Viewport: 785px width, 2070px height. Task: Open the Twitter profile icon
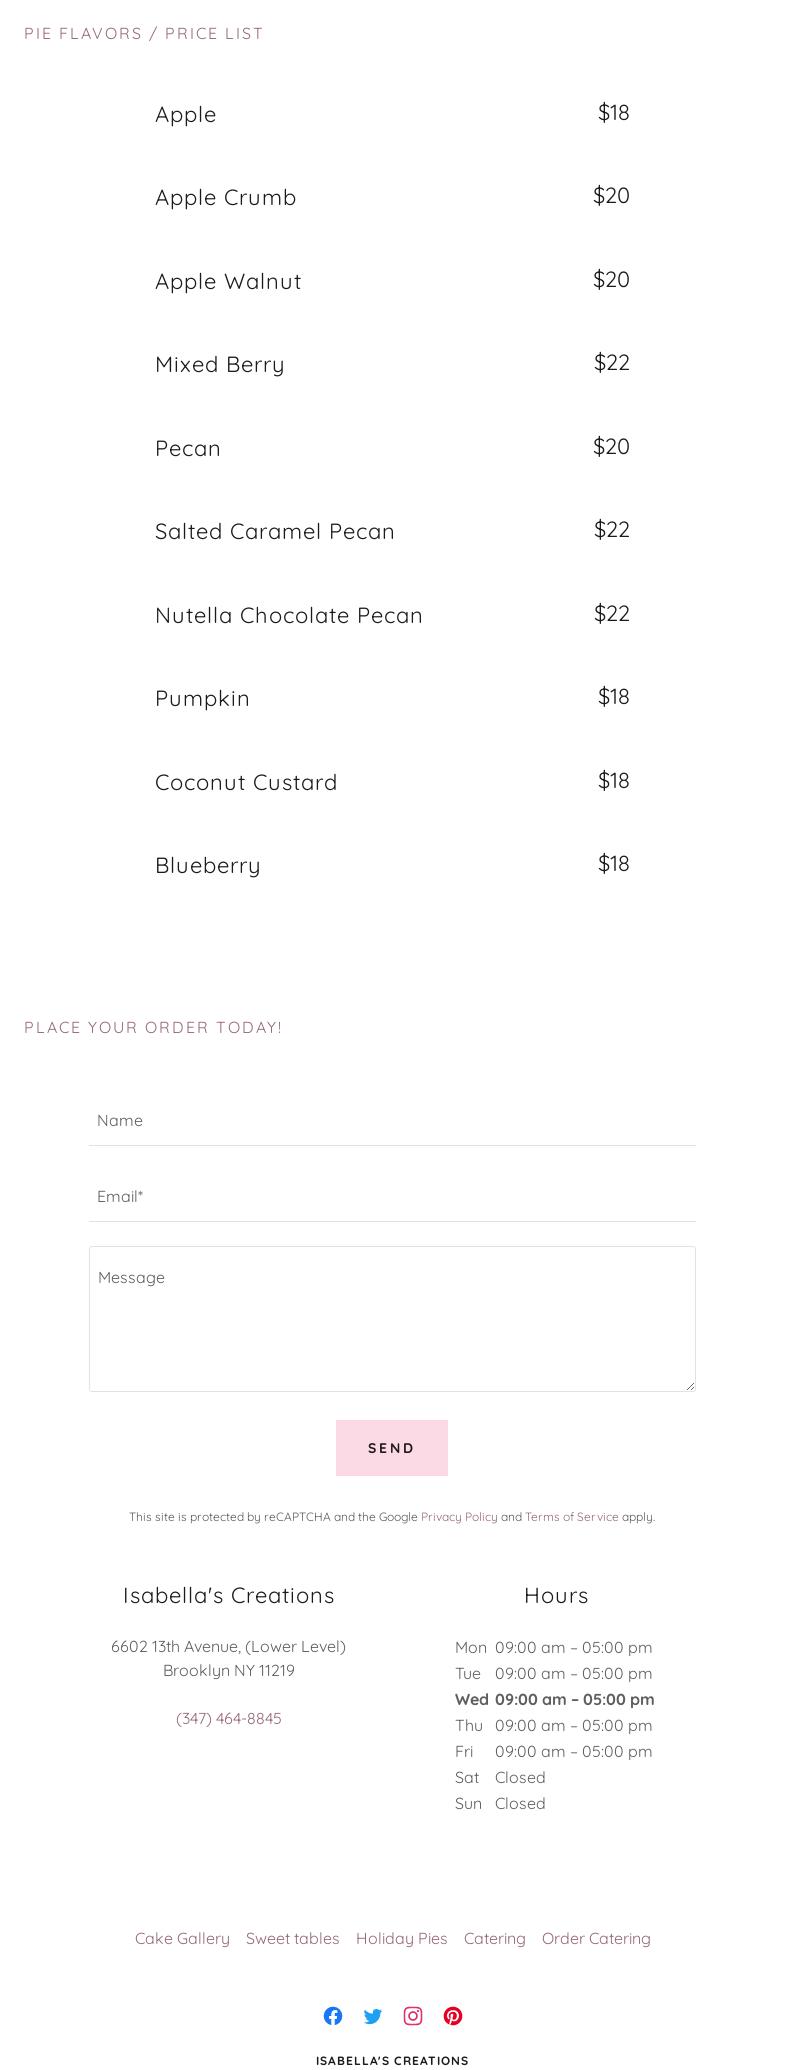pyautogui.click(x=373, y=2016)
